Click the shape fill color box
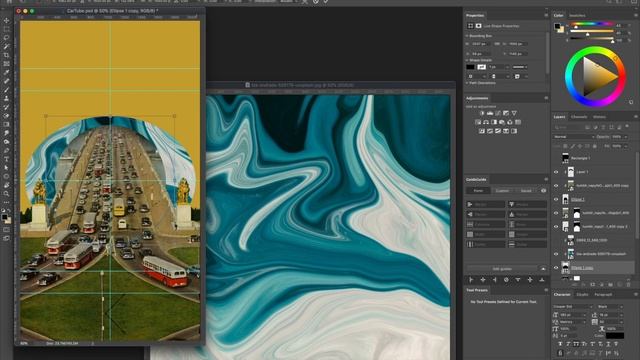 coord(471,67)
